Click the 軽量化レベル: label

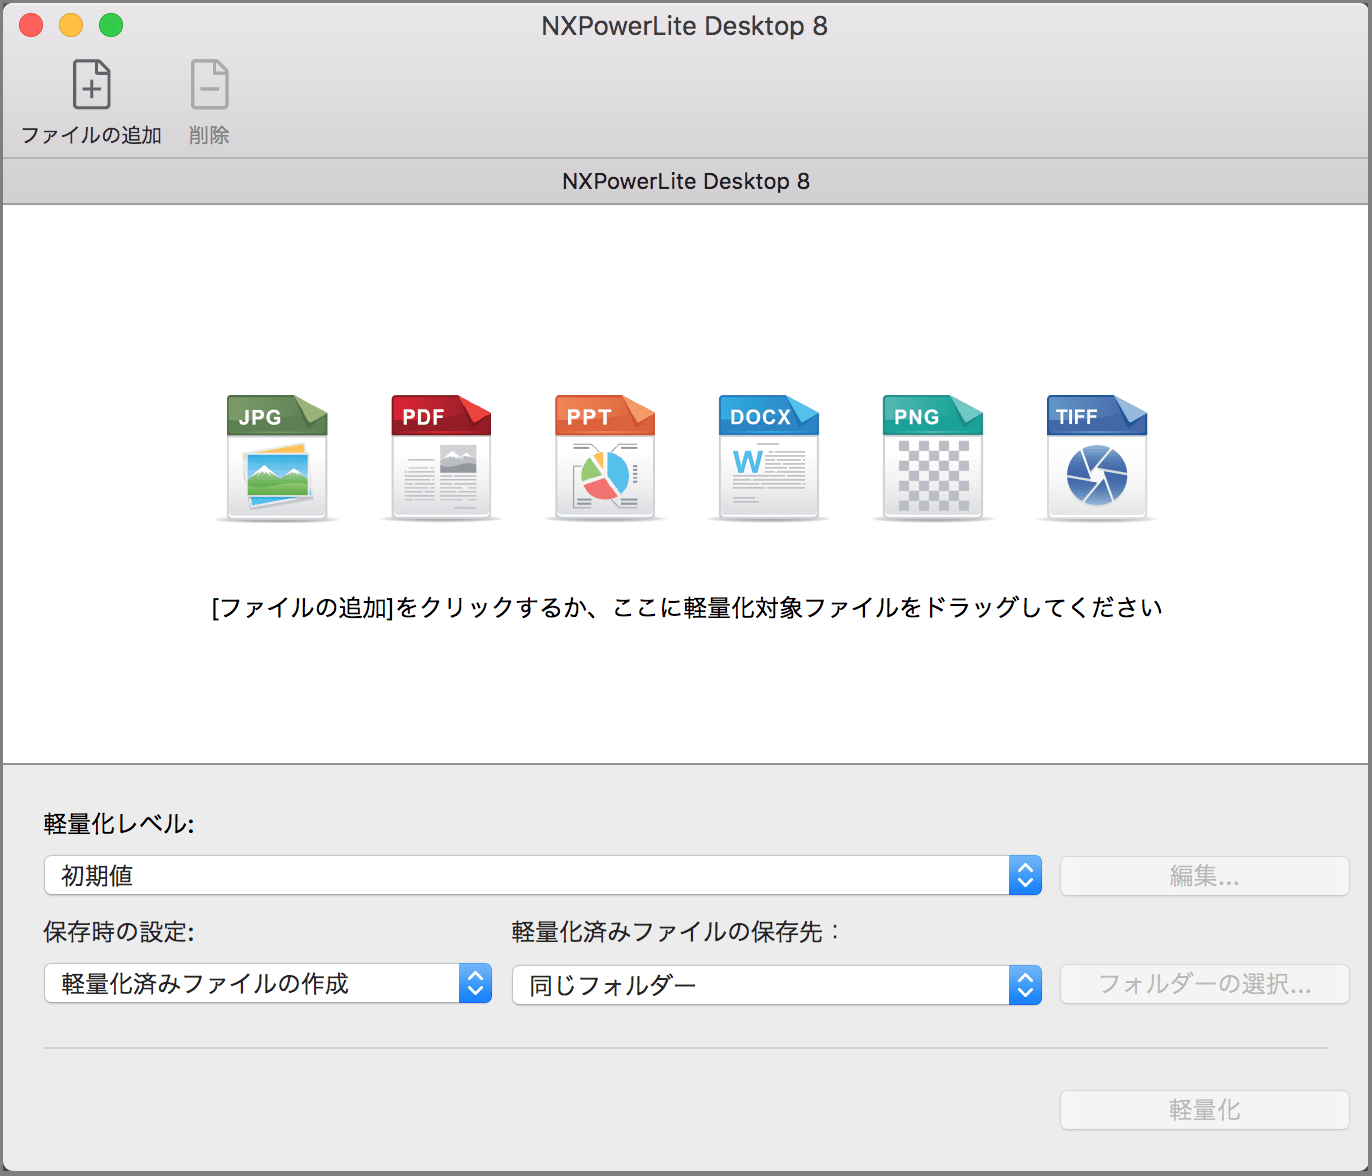coord(119,824)
